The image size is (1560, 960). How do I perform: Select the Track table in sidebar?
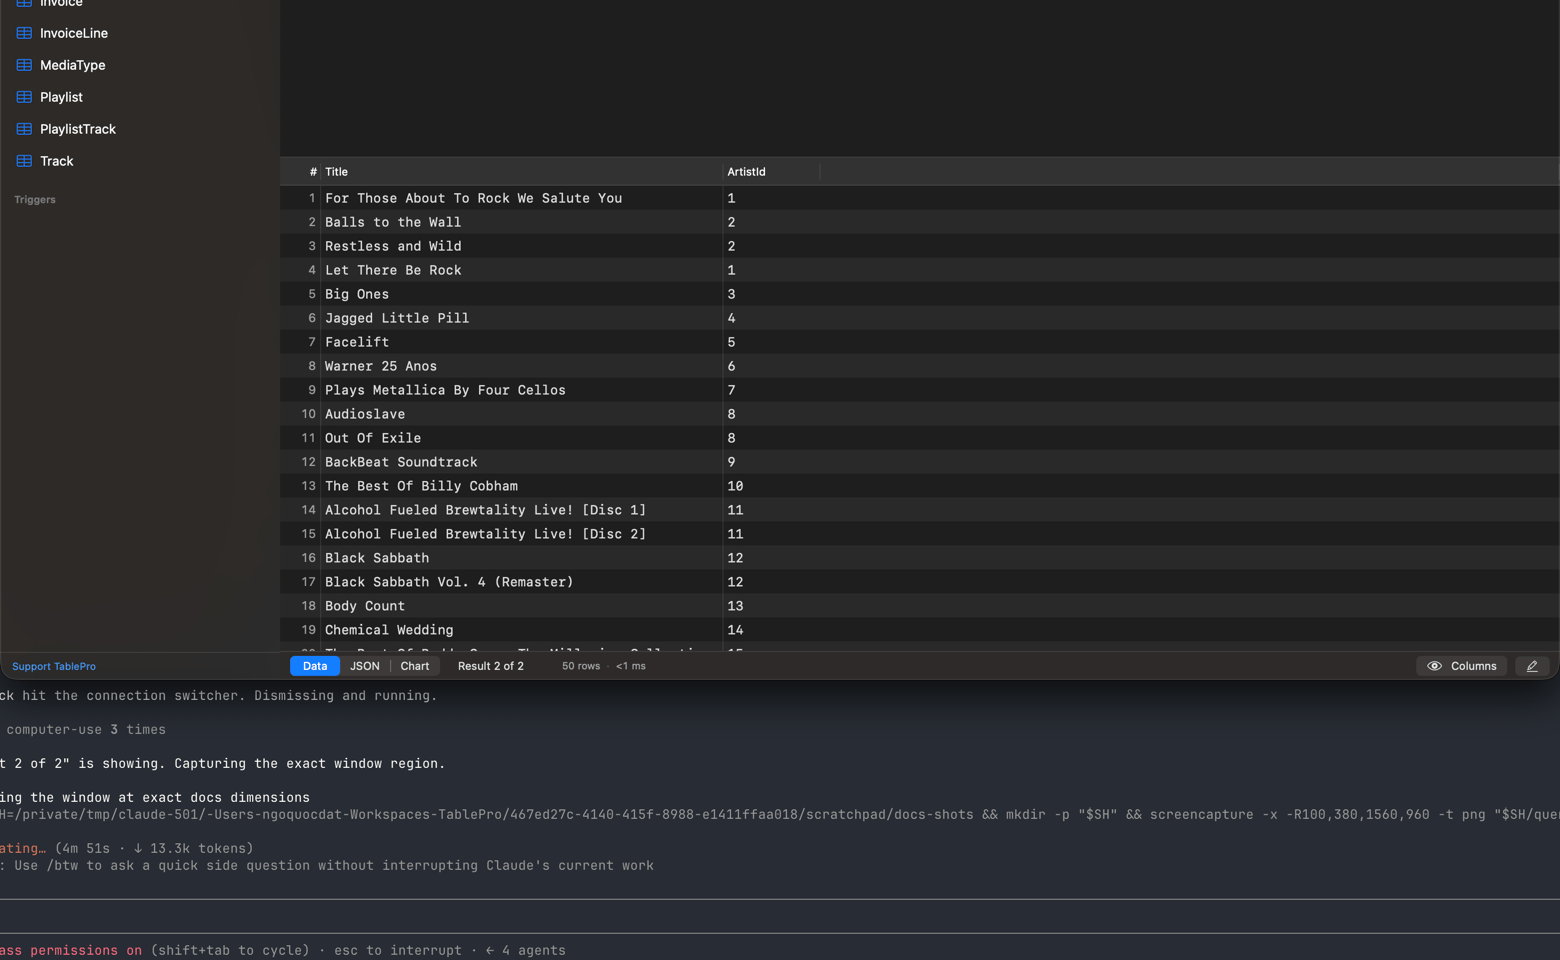coord(56,161)
